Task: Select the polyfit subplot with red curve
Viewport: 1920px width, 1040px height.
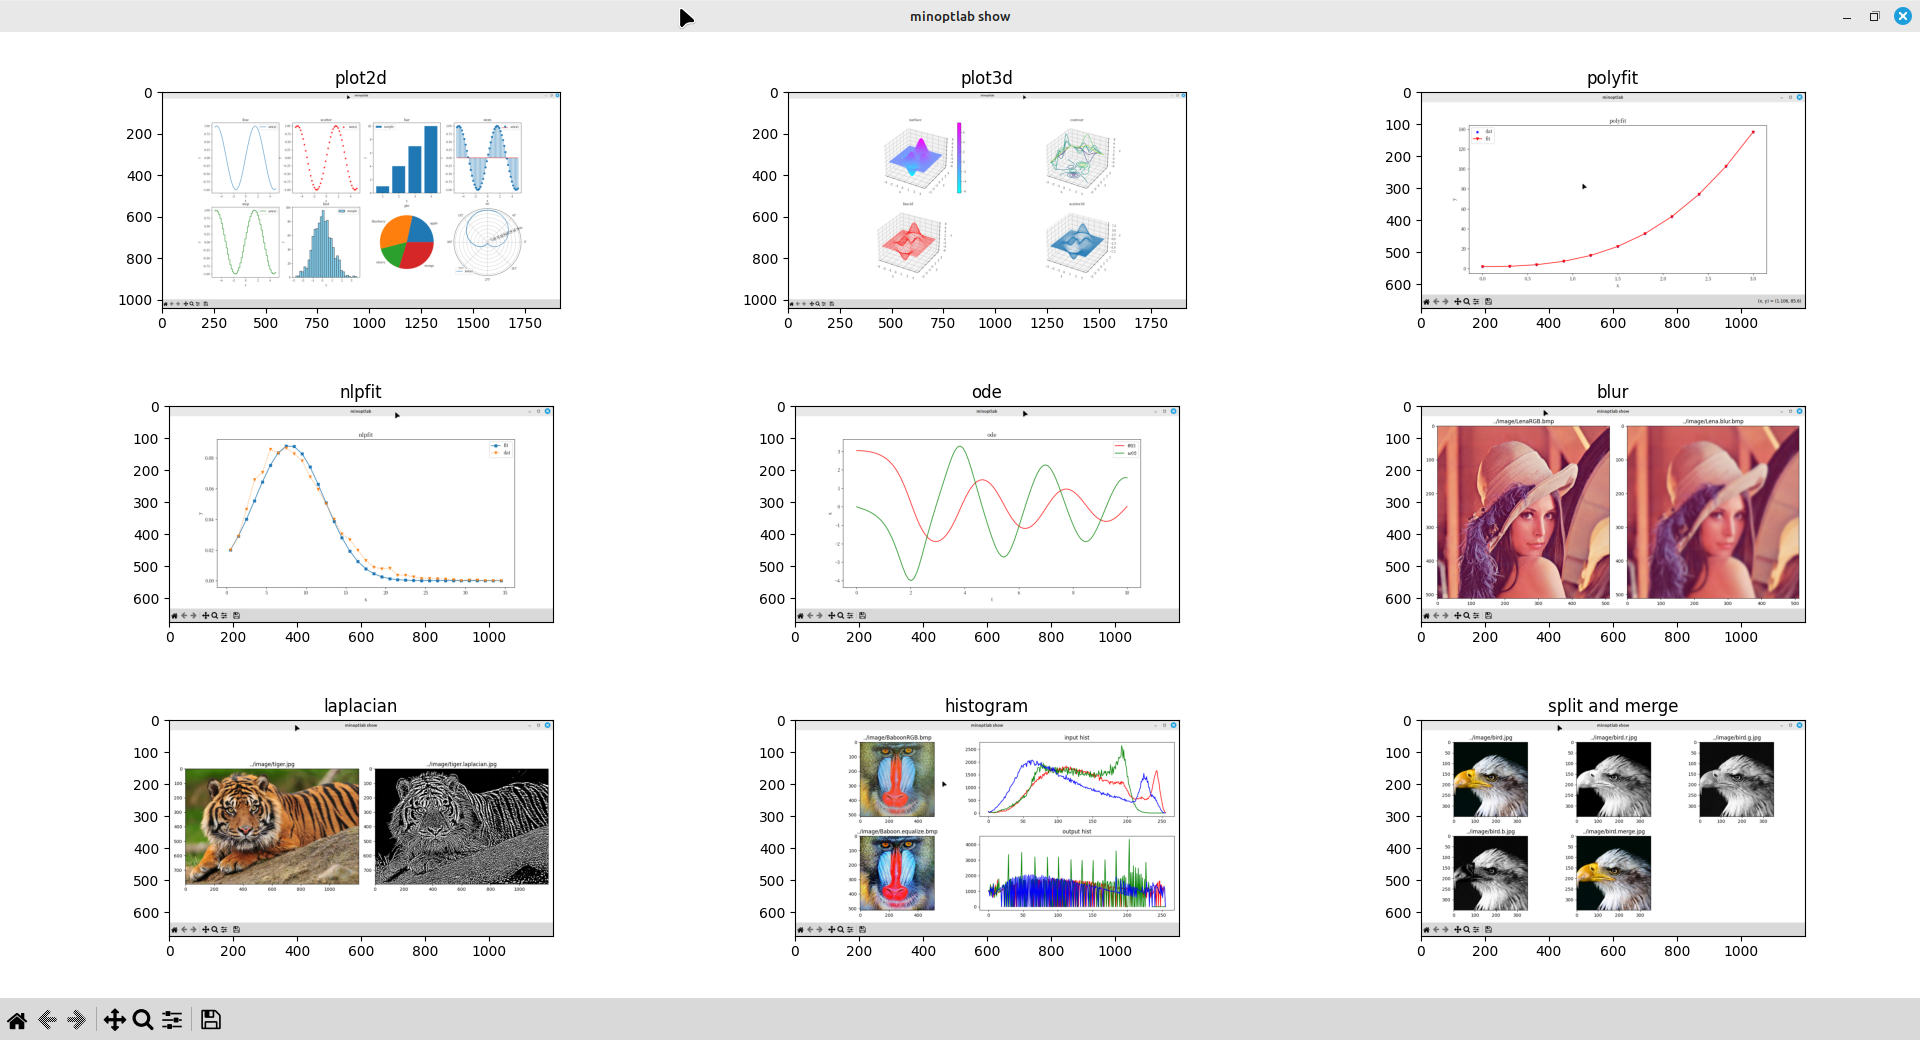Action: [1613, 200]
